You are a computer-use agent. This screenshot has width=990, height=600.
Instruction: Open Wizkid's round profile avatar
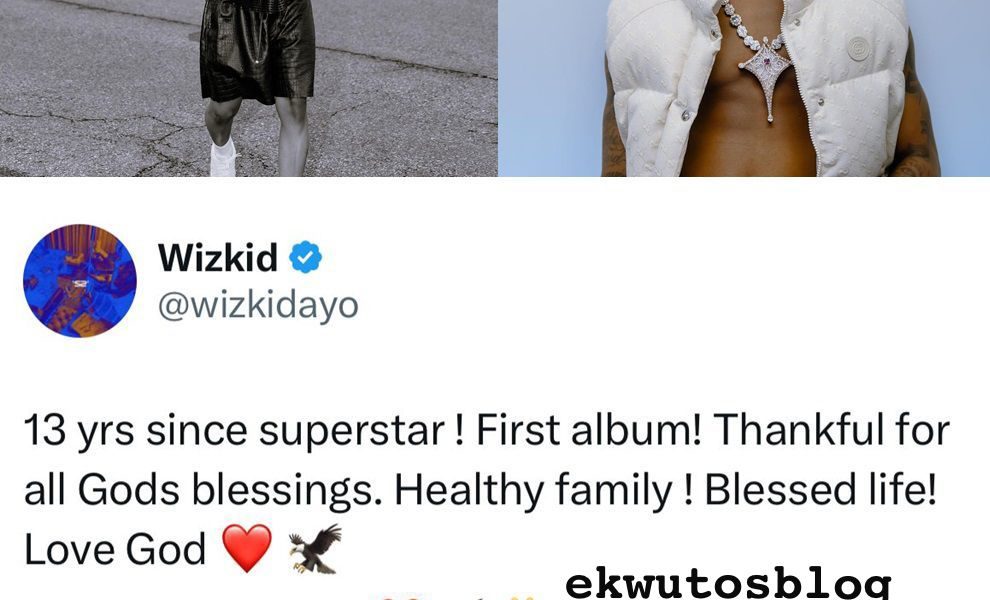(x=80, y=280)
